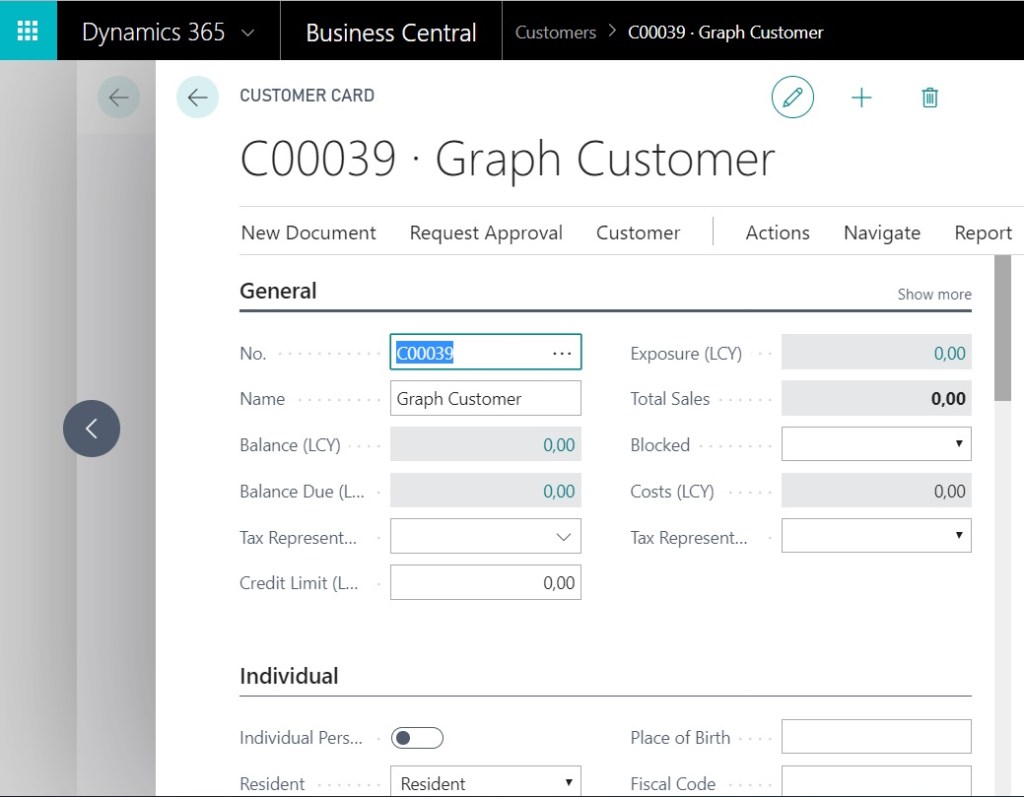
Task: Open the Resident dropdown
Action: (x=485, y=782)
